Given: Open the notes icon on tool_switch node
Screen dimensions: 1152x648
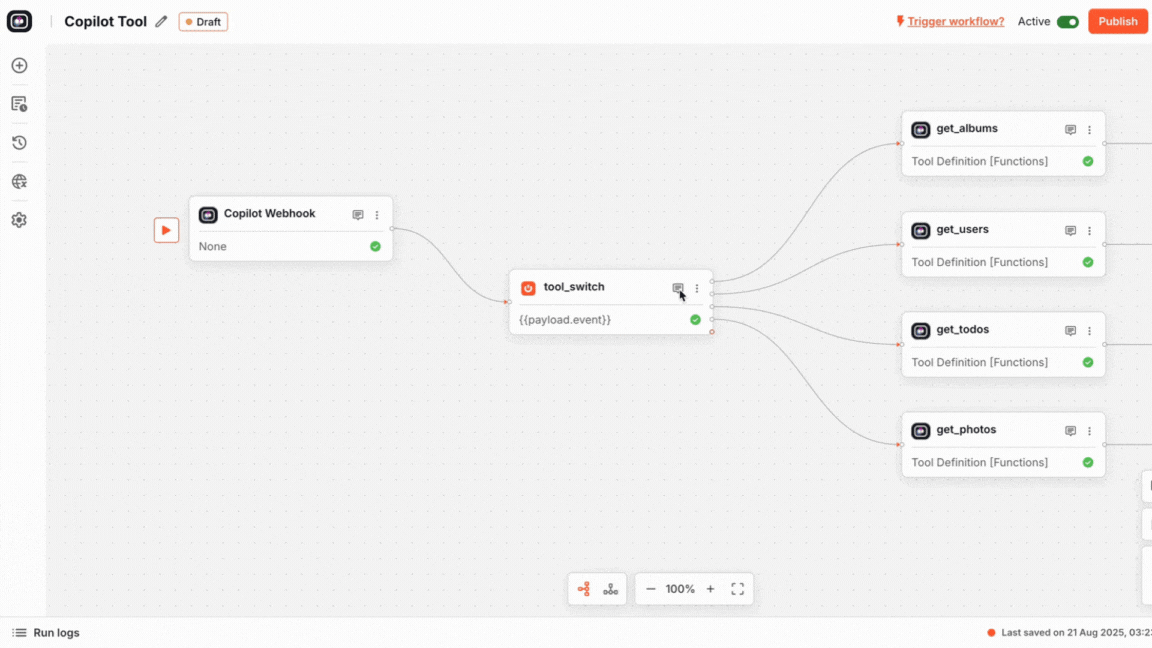Looking at the screenshot, I should click(x=677, y=288).
